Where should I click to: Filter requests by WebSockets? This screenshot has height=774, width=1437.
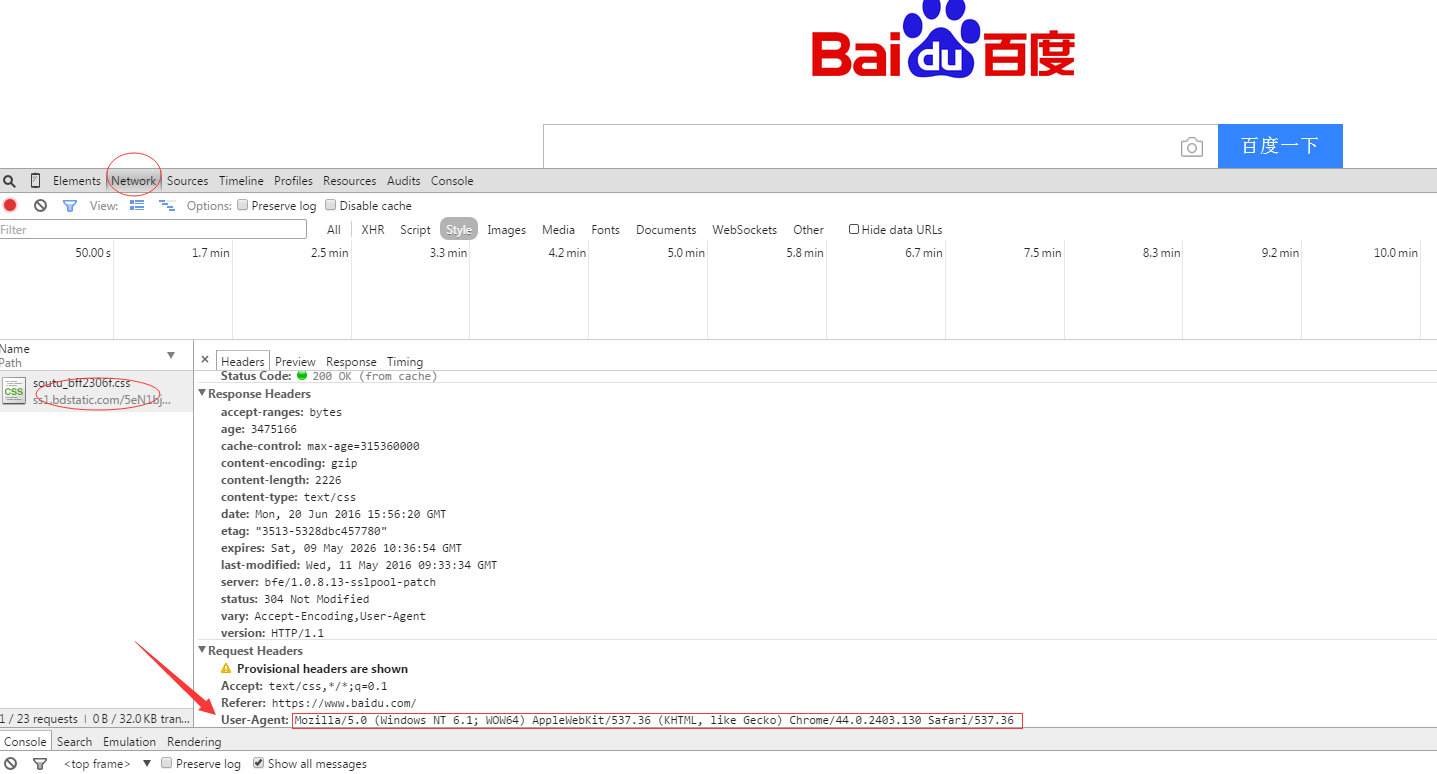coord(744,229)
